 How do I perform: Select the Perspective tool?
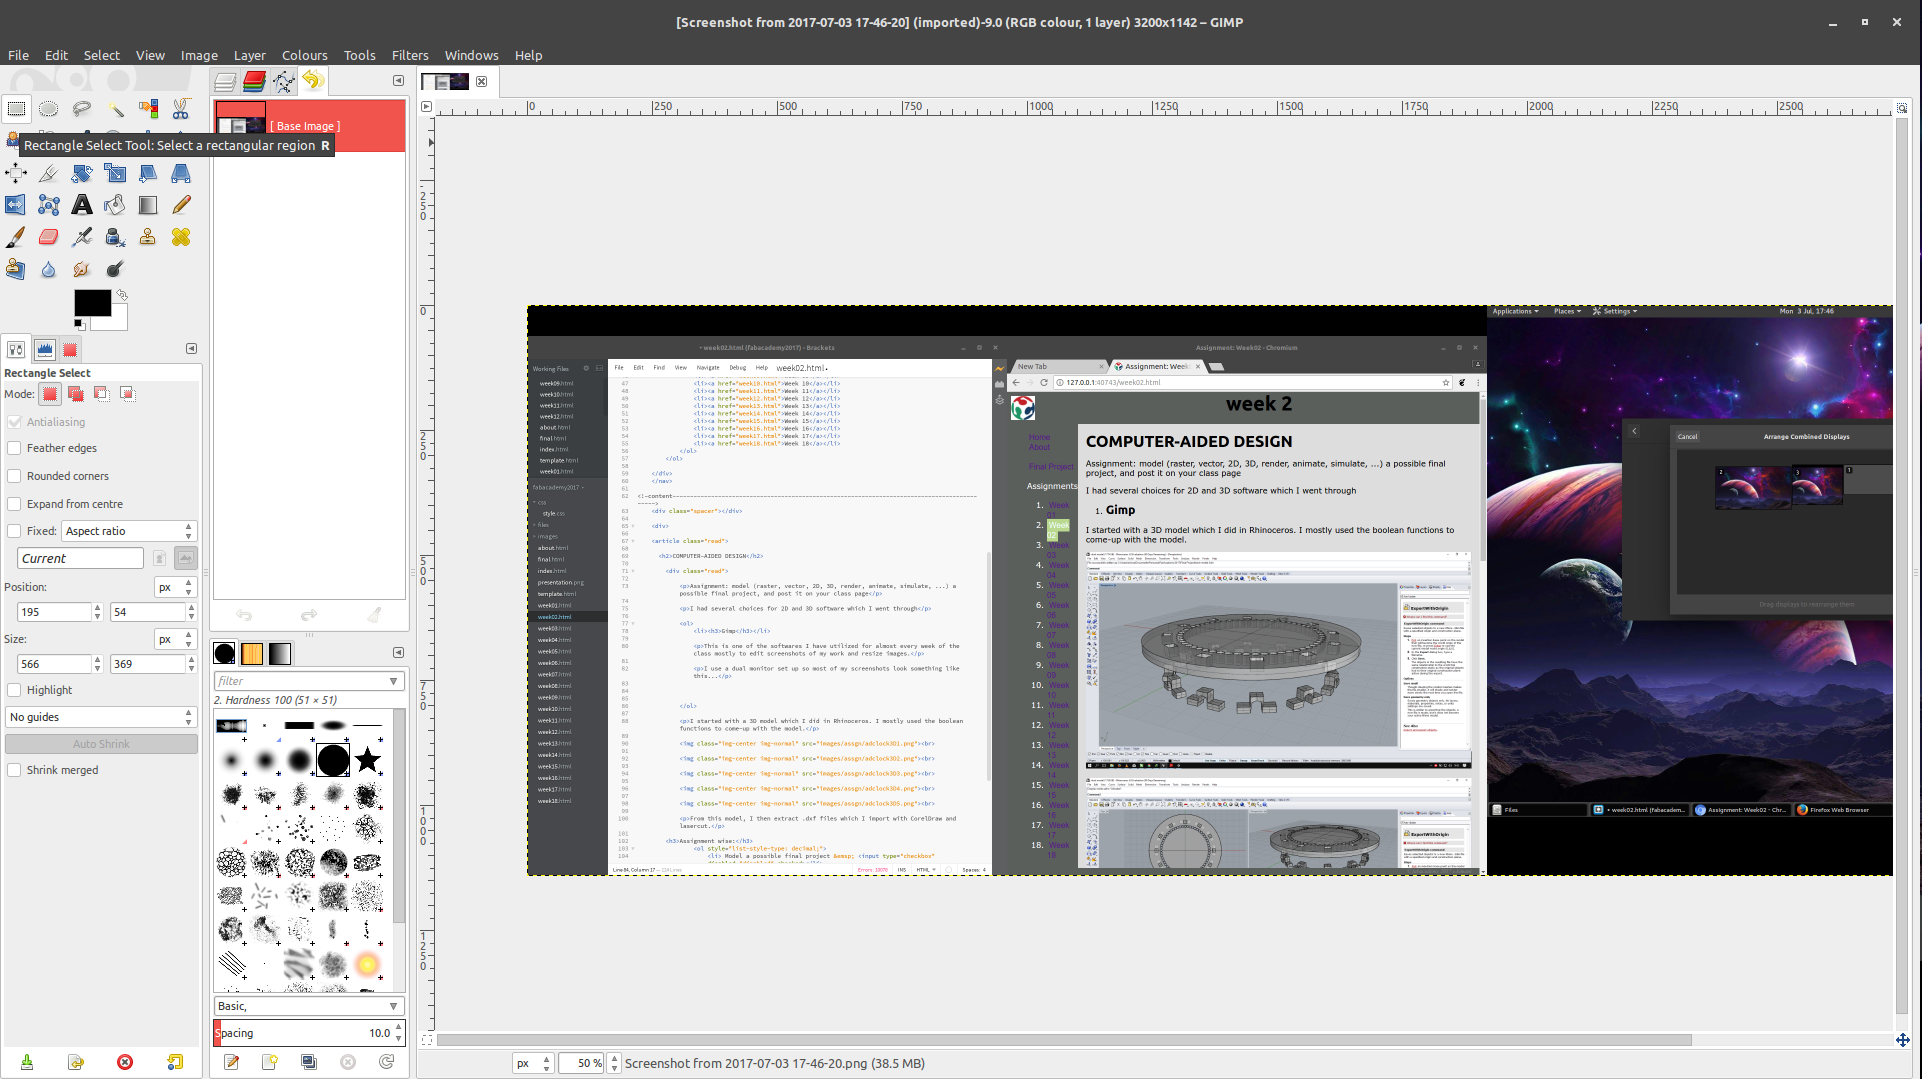click(x=181, y=173)
